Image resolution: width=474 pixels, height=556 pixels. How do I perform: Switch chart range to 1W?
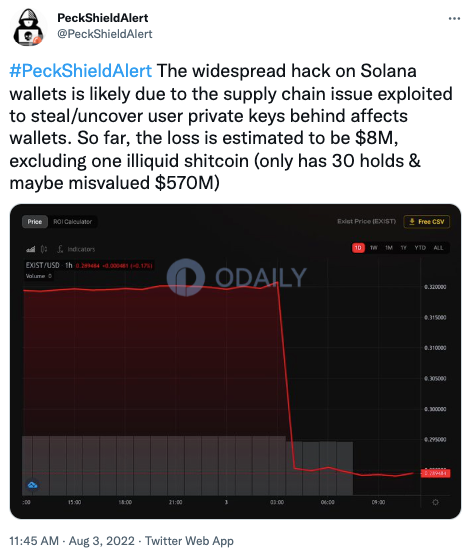(374, 248)
